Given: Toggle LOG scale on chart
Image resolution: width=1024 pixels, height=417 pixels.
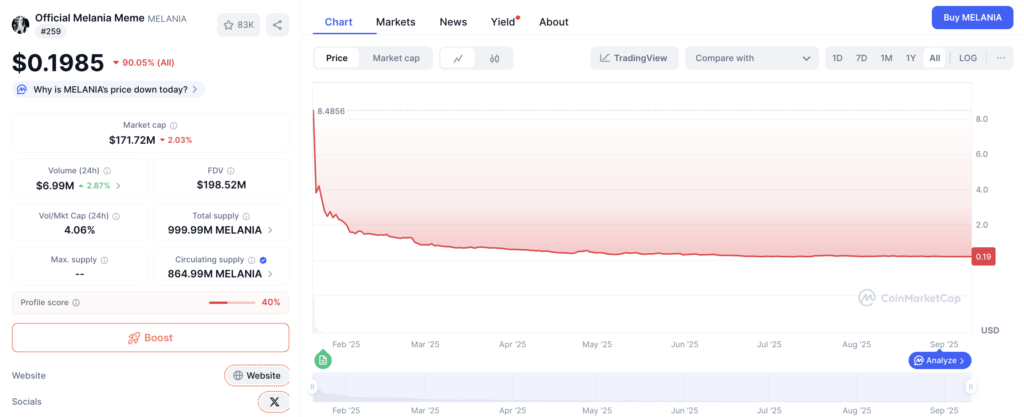Looking at the screenshot, I should tap(968, 58).
